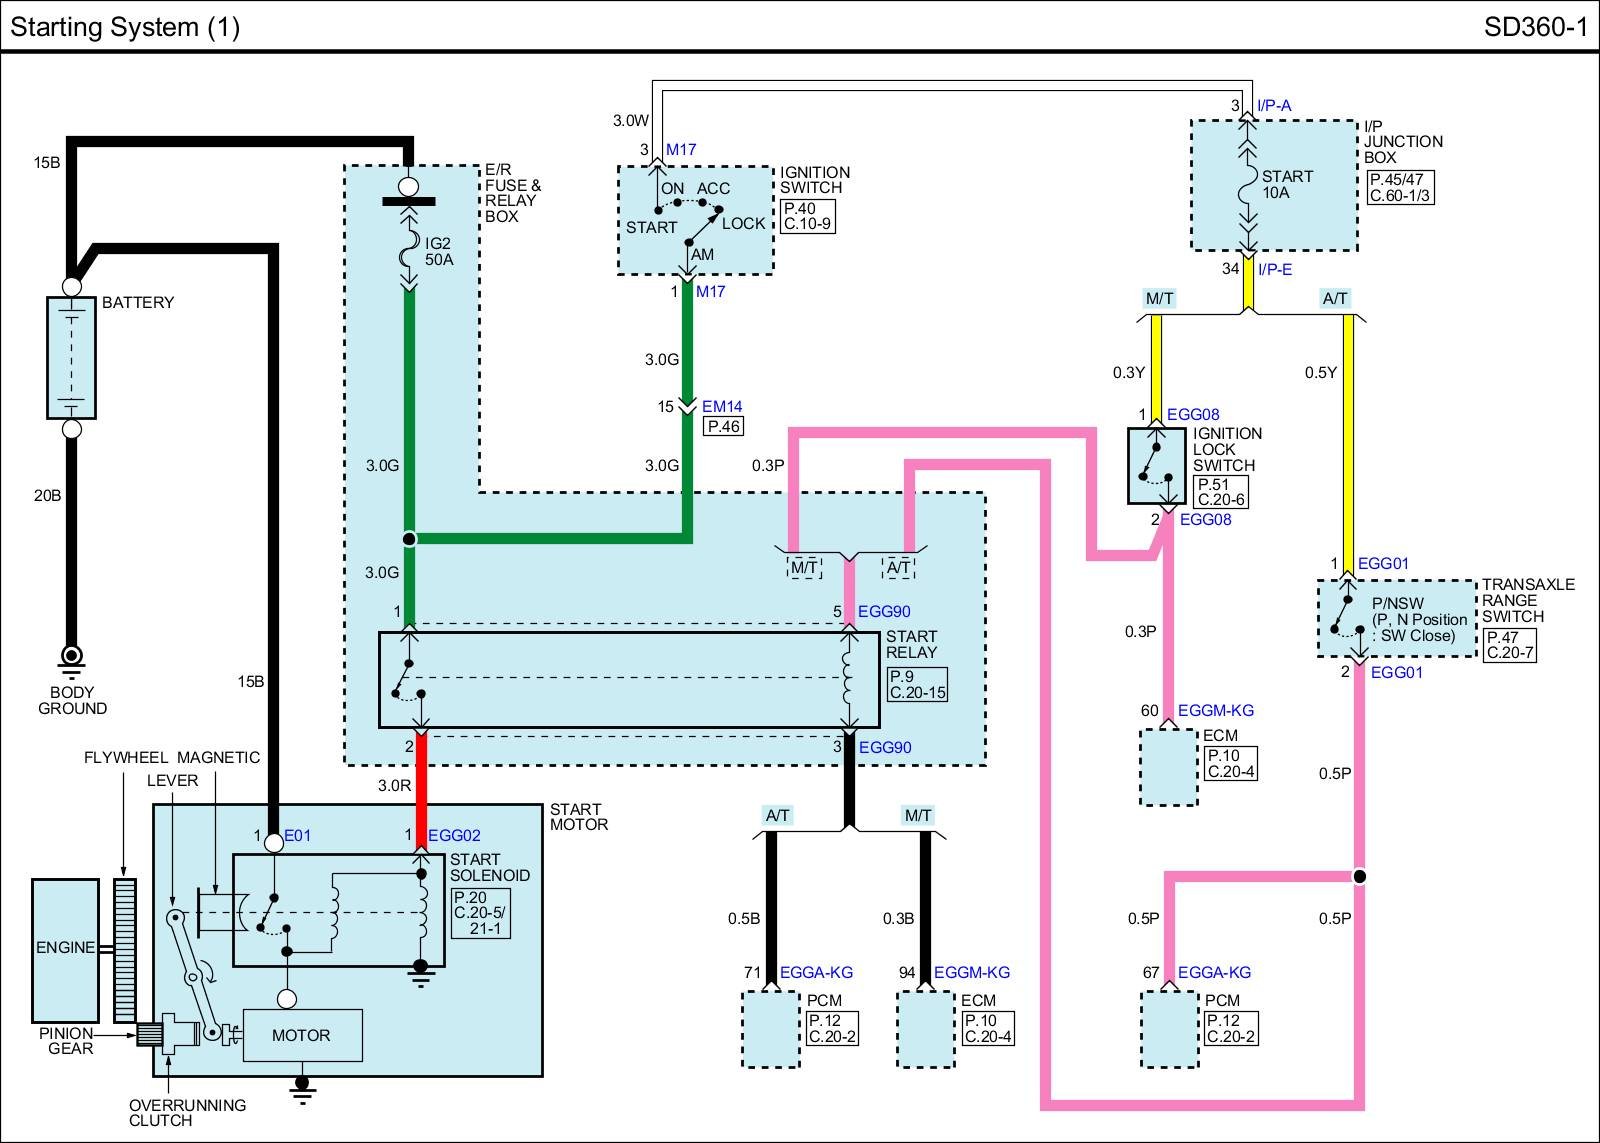Click the I/P-E connector label
The height and width of the screenshot is (1143, 1600).
coord(1274,269)
